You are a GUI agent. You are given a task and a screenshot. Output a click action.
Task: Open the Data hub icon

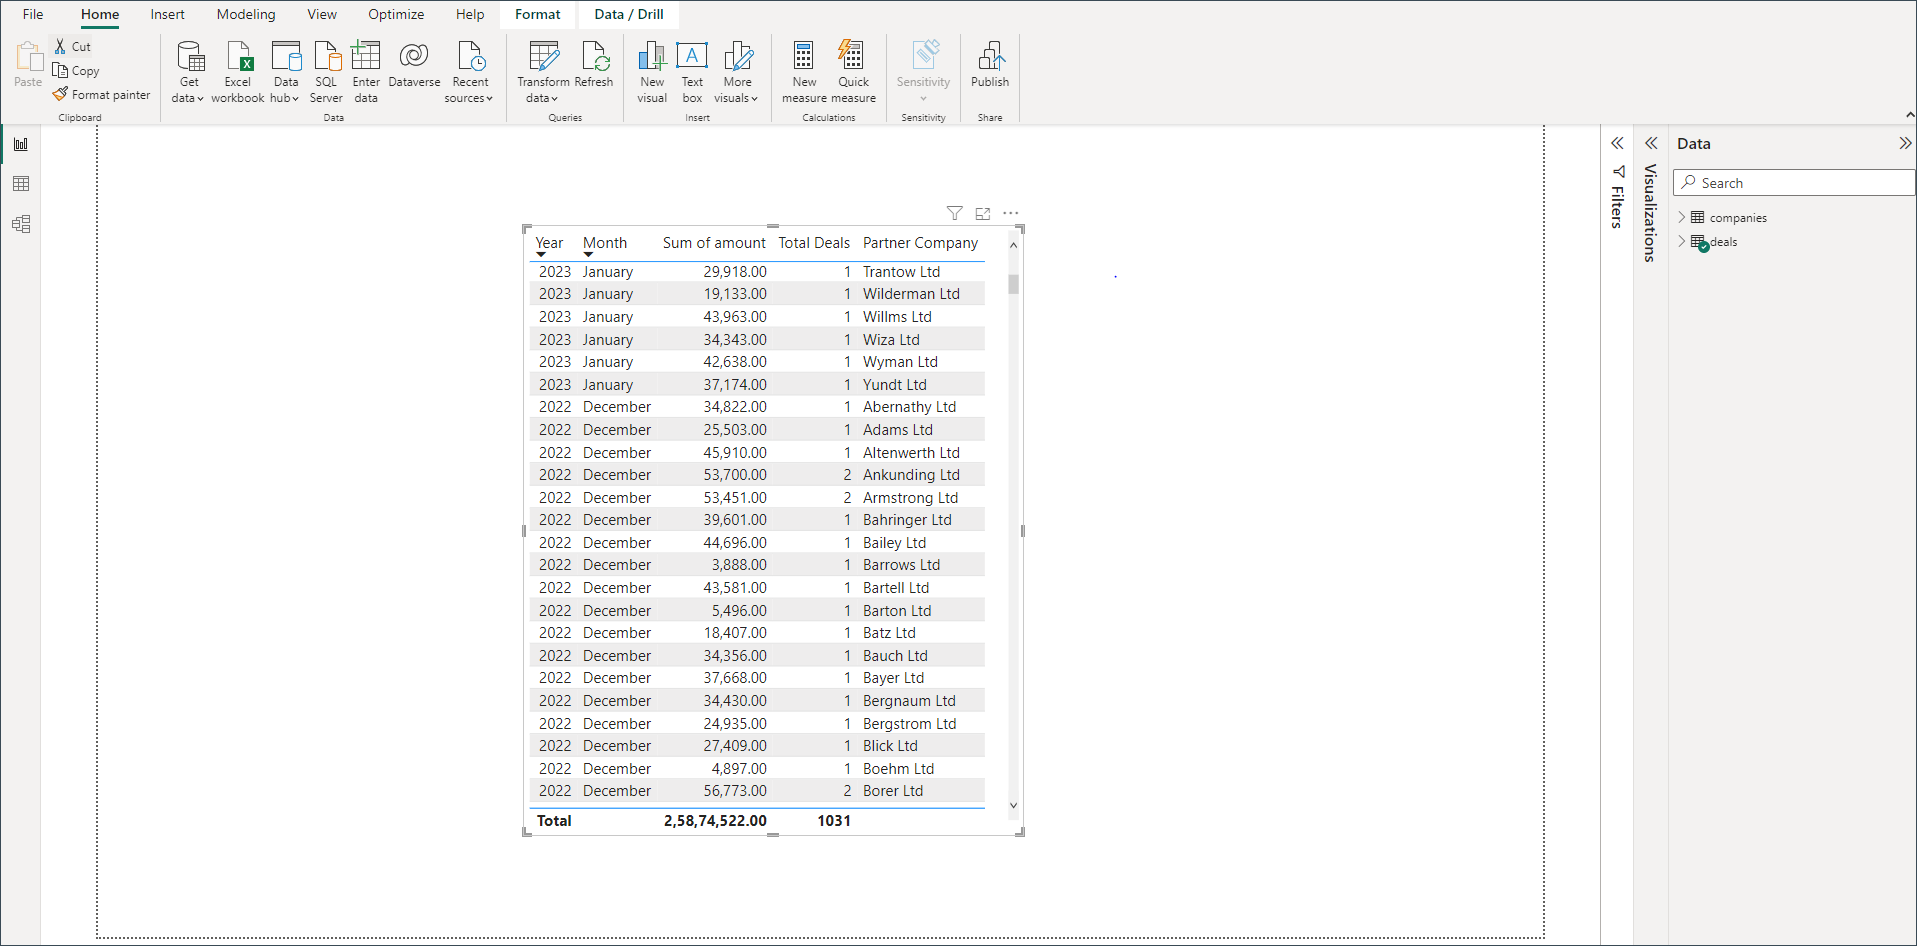[286, 55]
